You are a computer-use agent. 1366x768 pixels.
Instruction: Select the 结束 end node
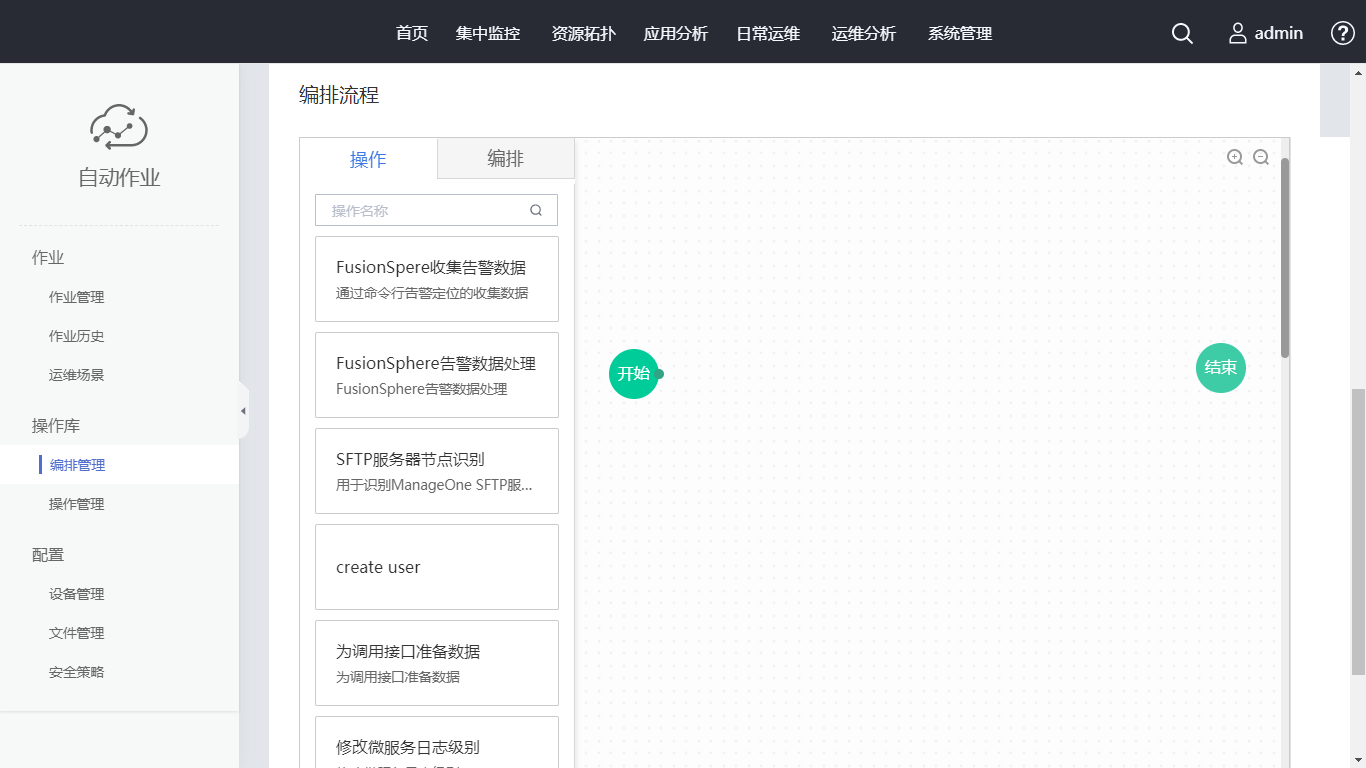click(x=1220, y=368)
